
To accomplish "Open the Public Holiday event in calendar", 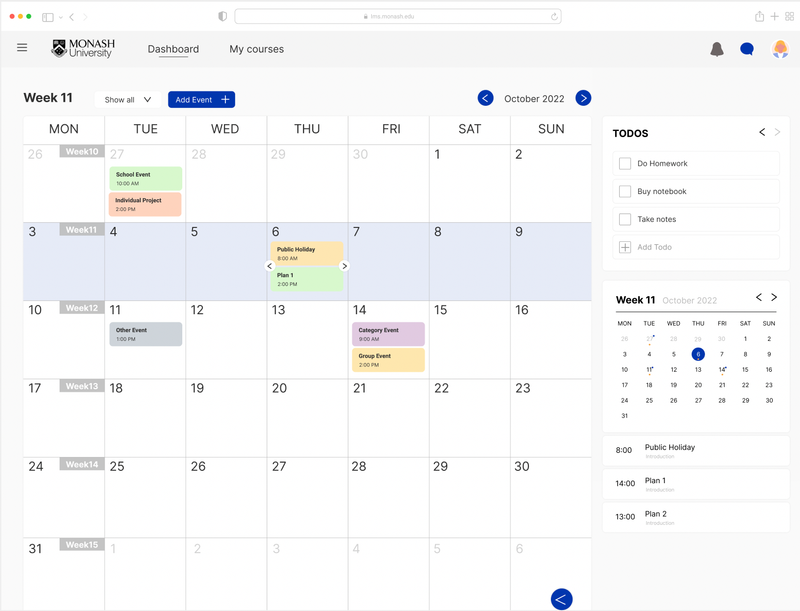I will (307, 253).
